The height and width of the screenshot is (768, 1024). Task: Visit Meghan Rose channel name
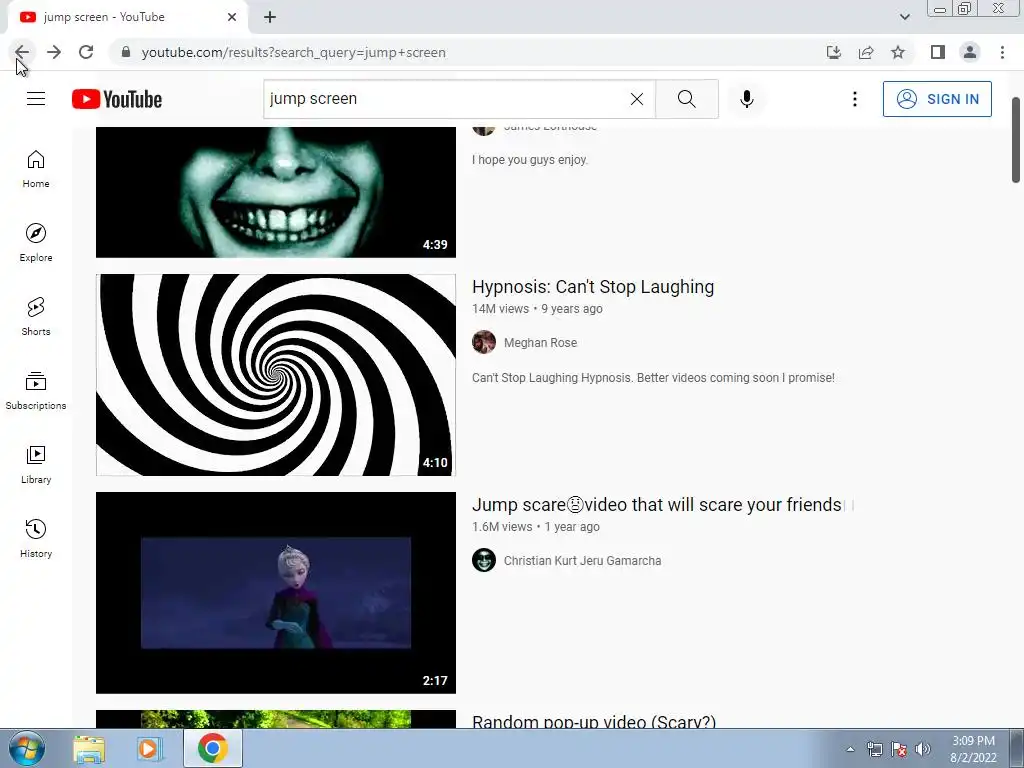(x=540, y=342)
